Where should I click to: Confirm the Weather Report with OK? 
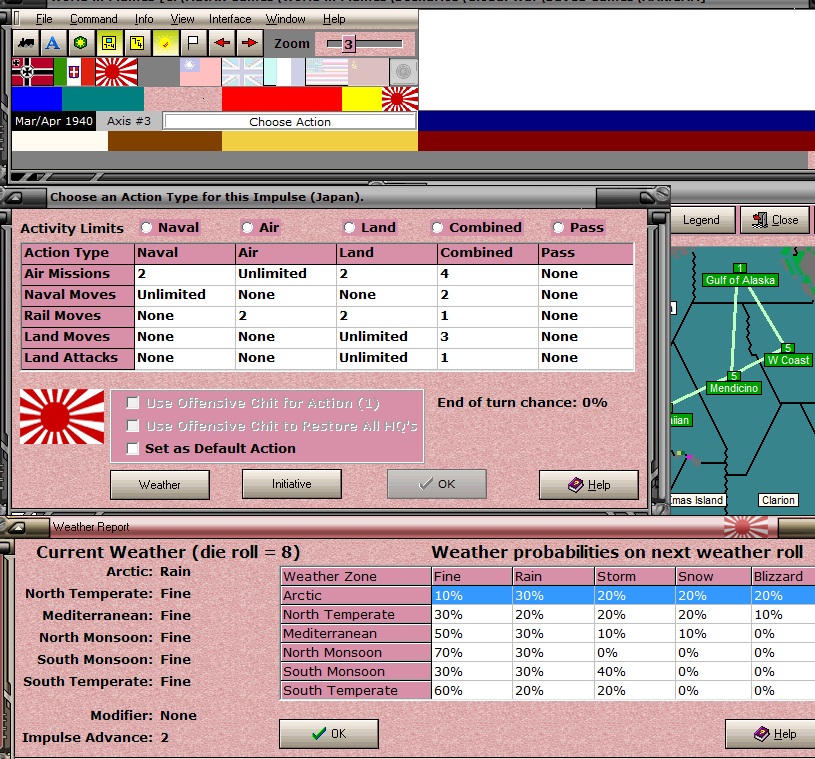click(x=328, y=734)
